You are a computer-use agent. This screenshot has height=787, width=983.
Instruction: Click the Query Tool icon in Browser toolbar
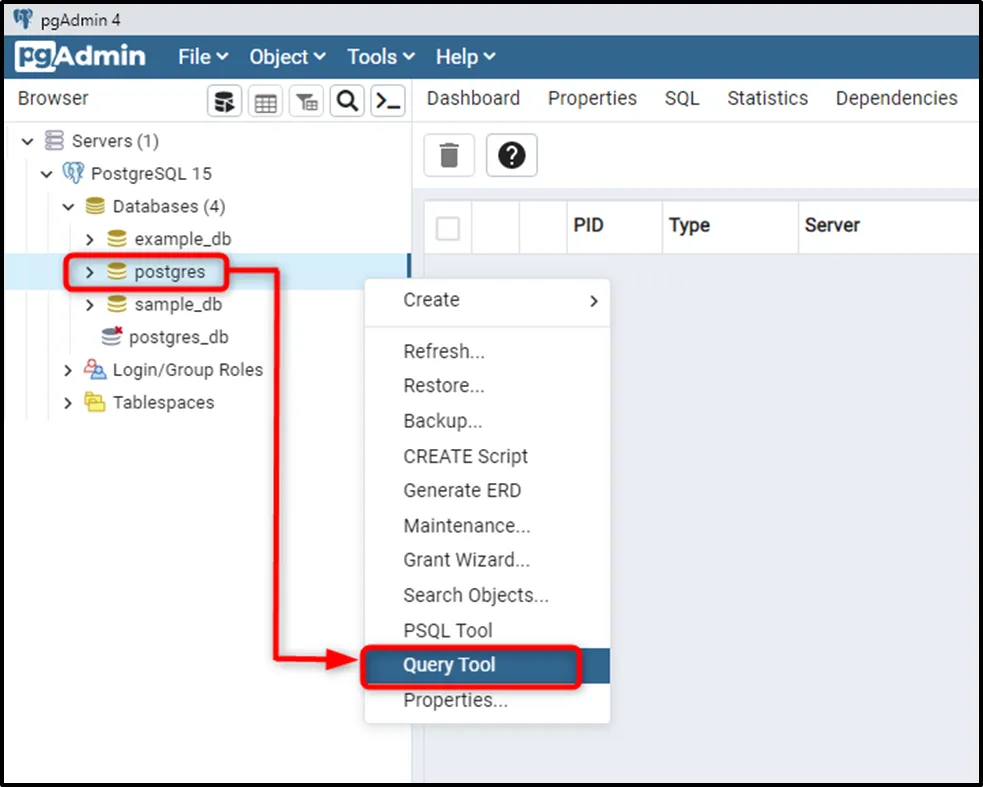(226, 101)
